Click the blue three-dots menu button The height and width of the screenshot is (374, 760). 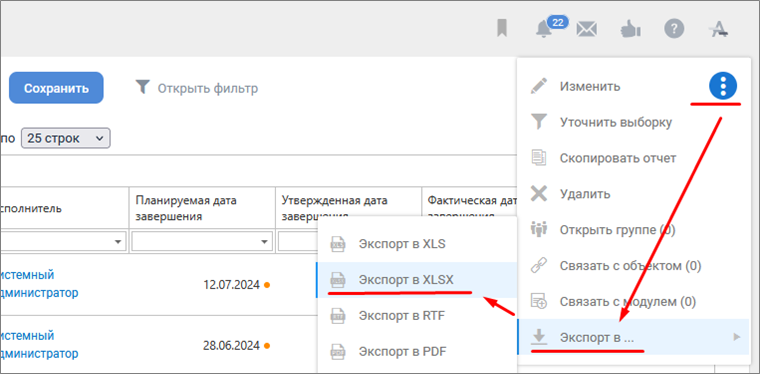(723, 87)
